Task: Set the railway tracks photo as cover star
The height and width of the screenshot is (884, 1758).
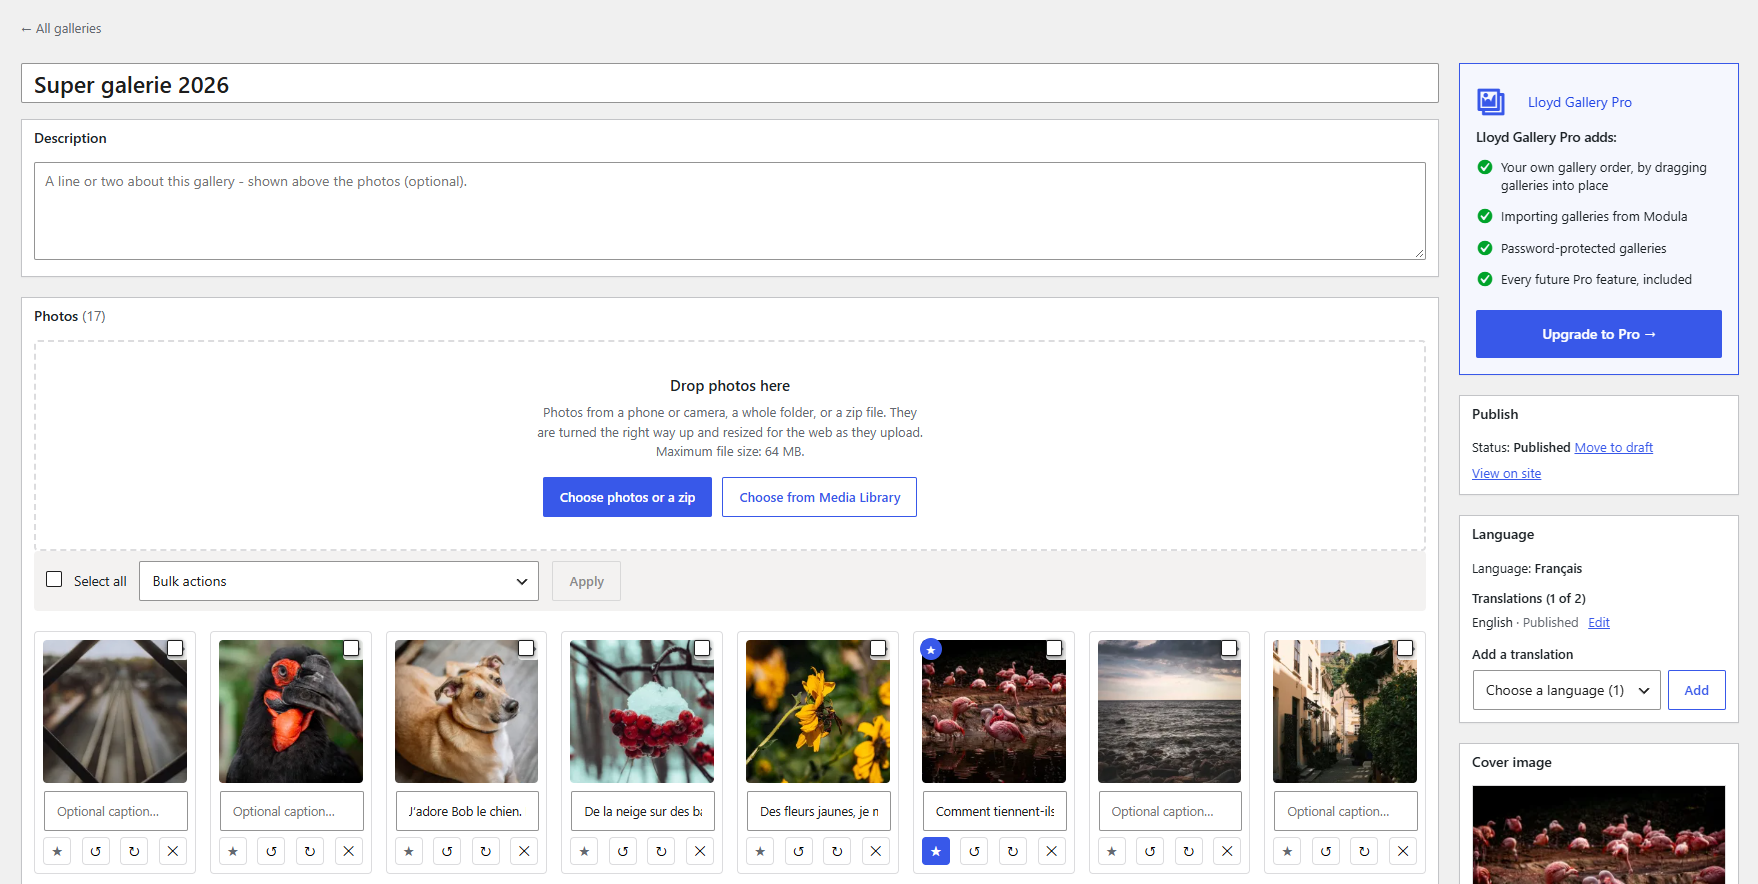Action: tap(58, 851)
